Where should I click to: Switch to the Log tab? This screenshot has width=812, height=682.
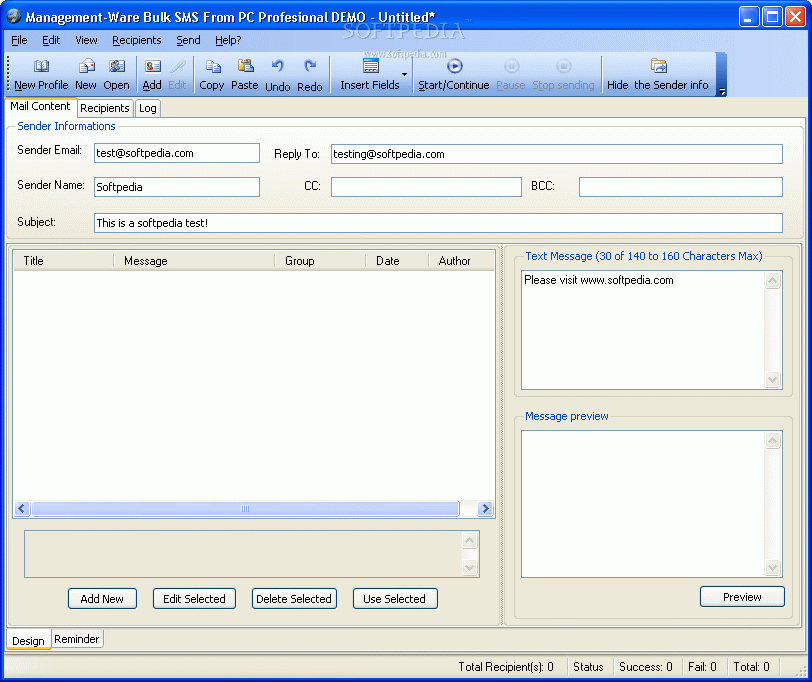pos(148,108)
